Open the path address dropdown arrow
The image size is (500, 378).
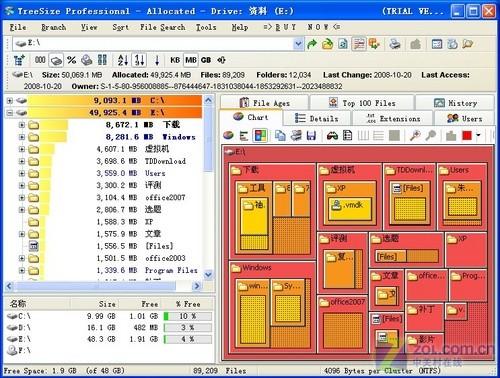298,44
